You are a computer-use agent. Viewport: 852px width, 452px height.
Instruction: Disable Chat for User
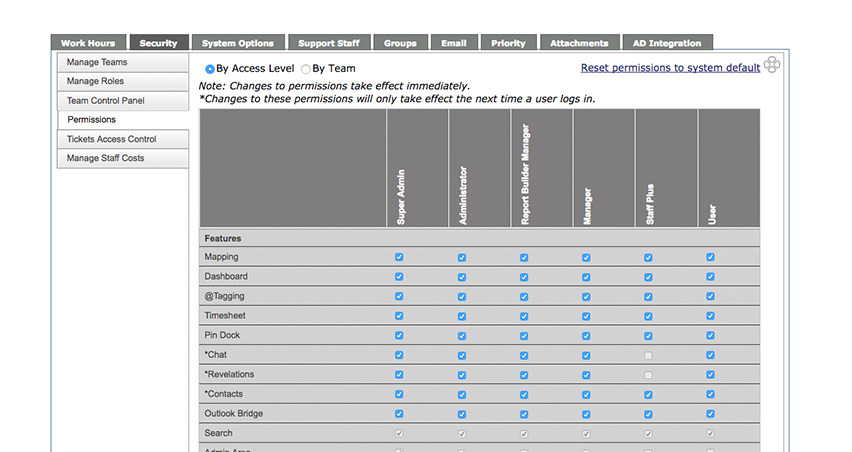711,355
